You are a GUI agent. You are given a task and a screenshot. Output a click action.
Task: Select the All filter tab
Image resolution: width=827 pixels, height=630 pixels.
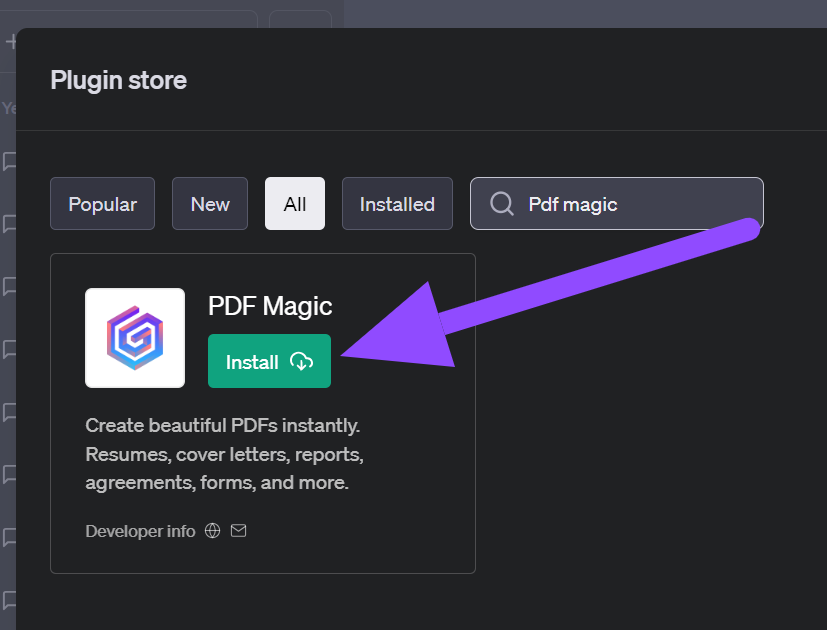295,204
